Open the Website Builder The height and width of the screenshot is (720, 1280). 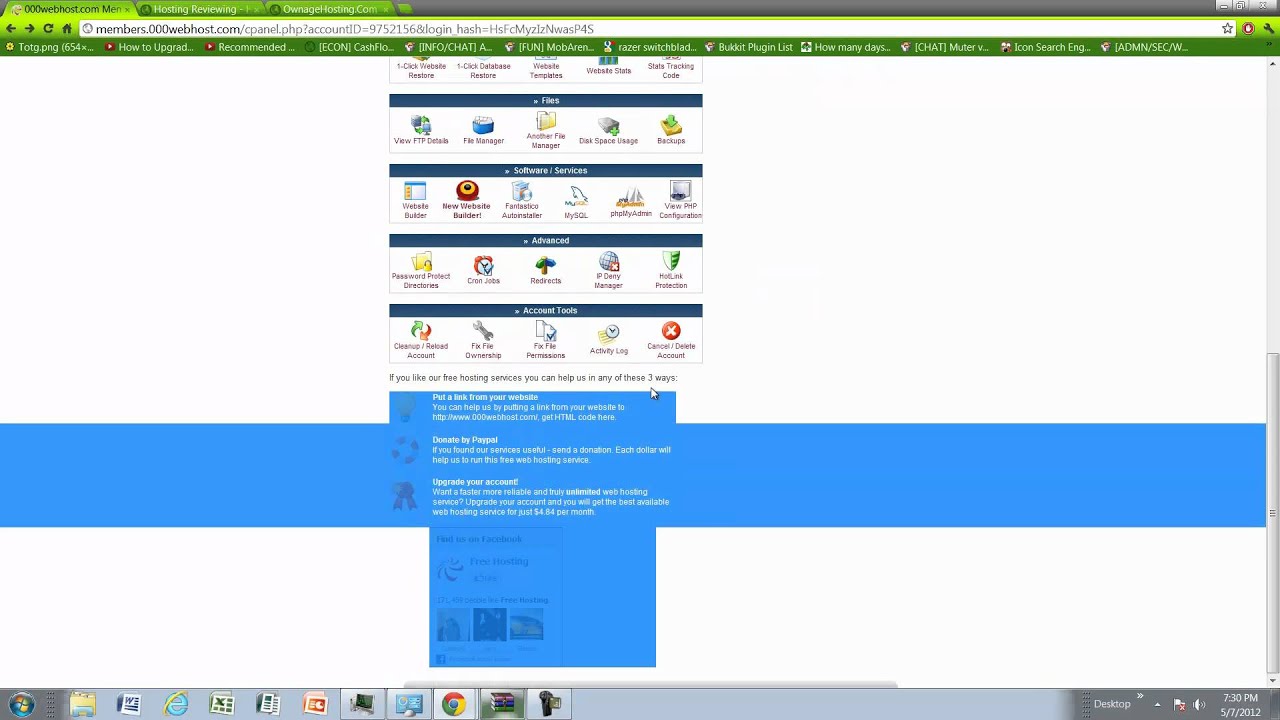coord(415,200)
